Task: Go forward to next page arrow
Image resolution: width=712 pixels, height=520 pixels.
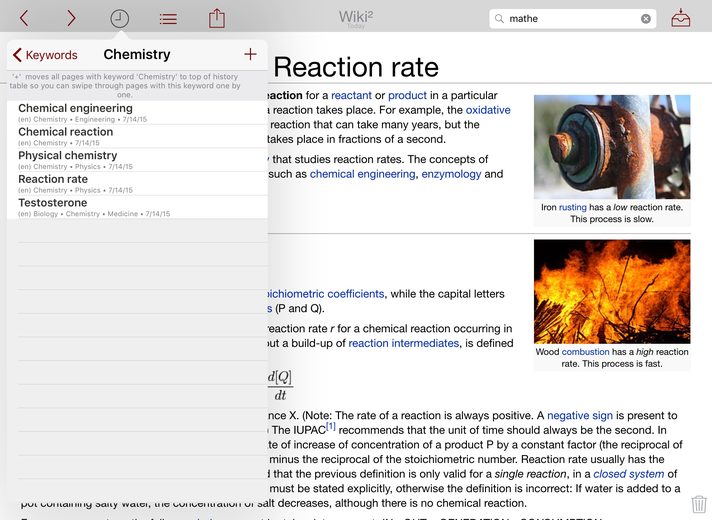Action: (x=71, y=19)
